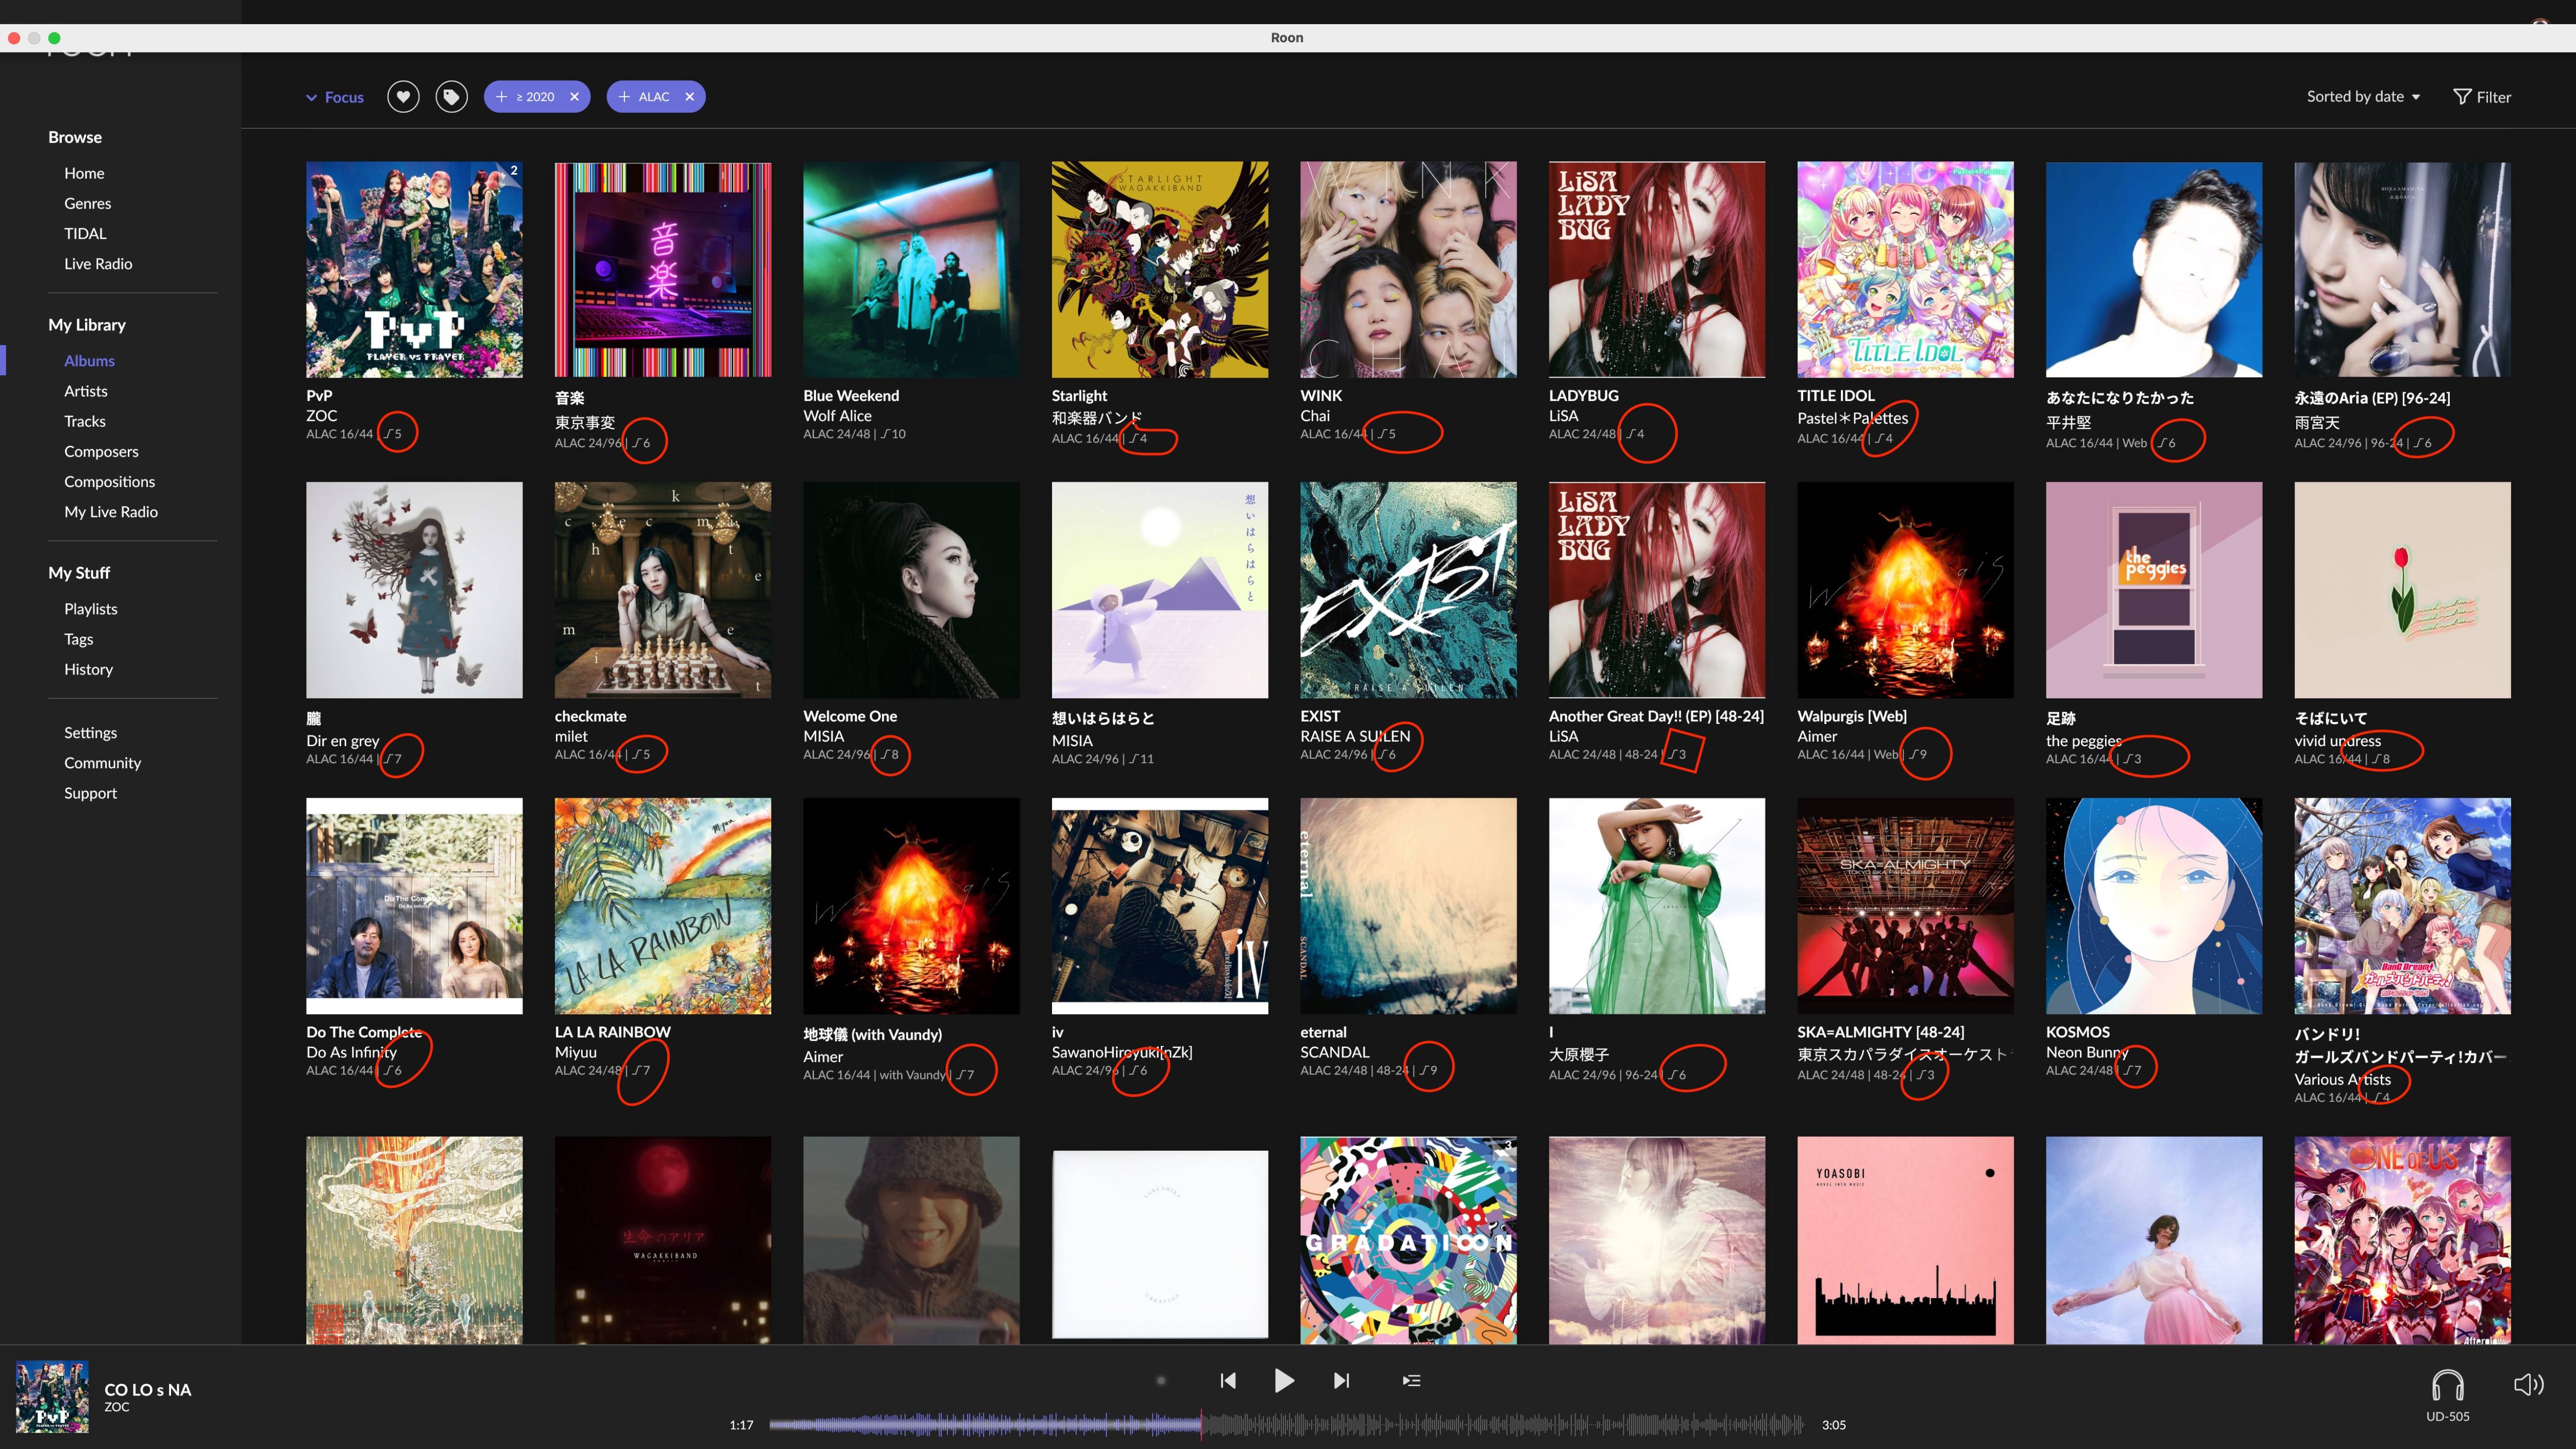The height and width of the screenshot is (1449, 2576).
Task: Open the volume speaker control
Action: (x=2528, y=1385)
